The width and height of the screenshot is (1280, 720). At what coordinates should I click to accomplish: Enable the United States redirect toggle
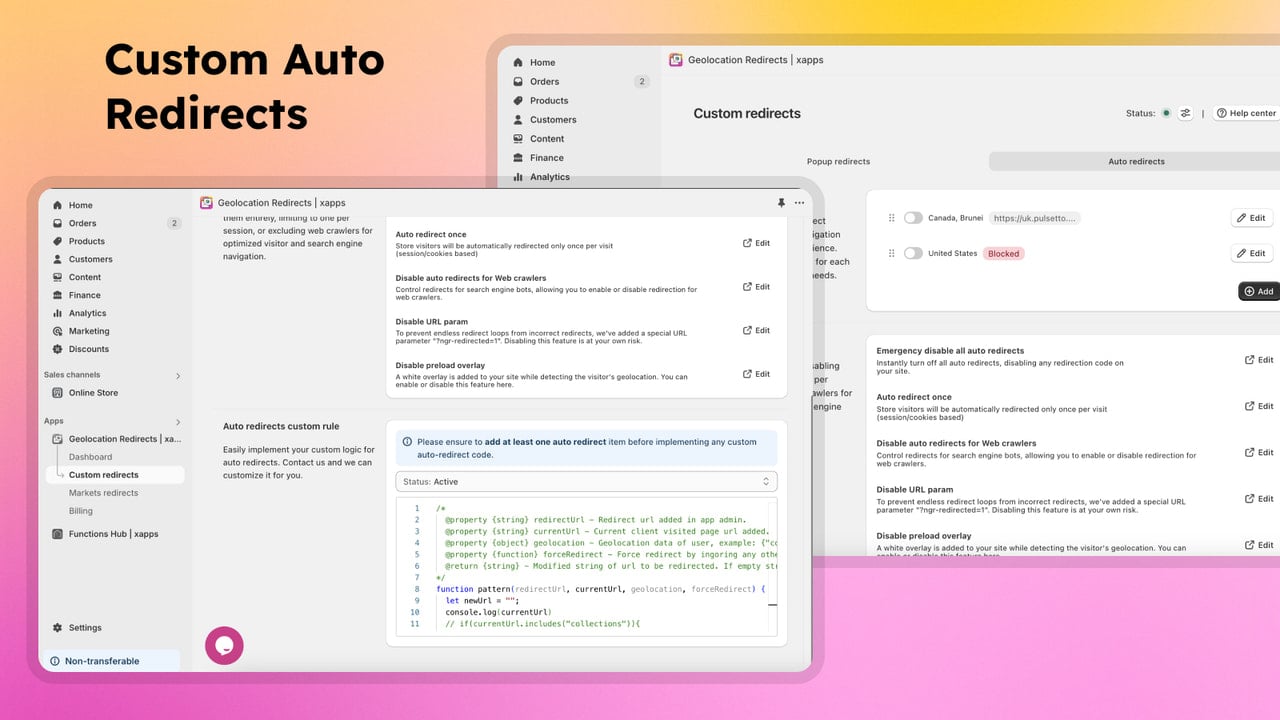[x=913, y=254]
